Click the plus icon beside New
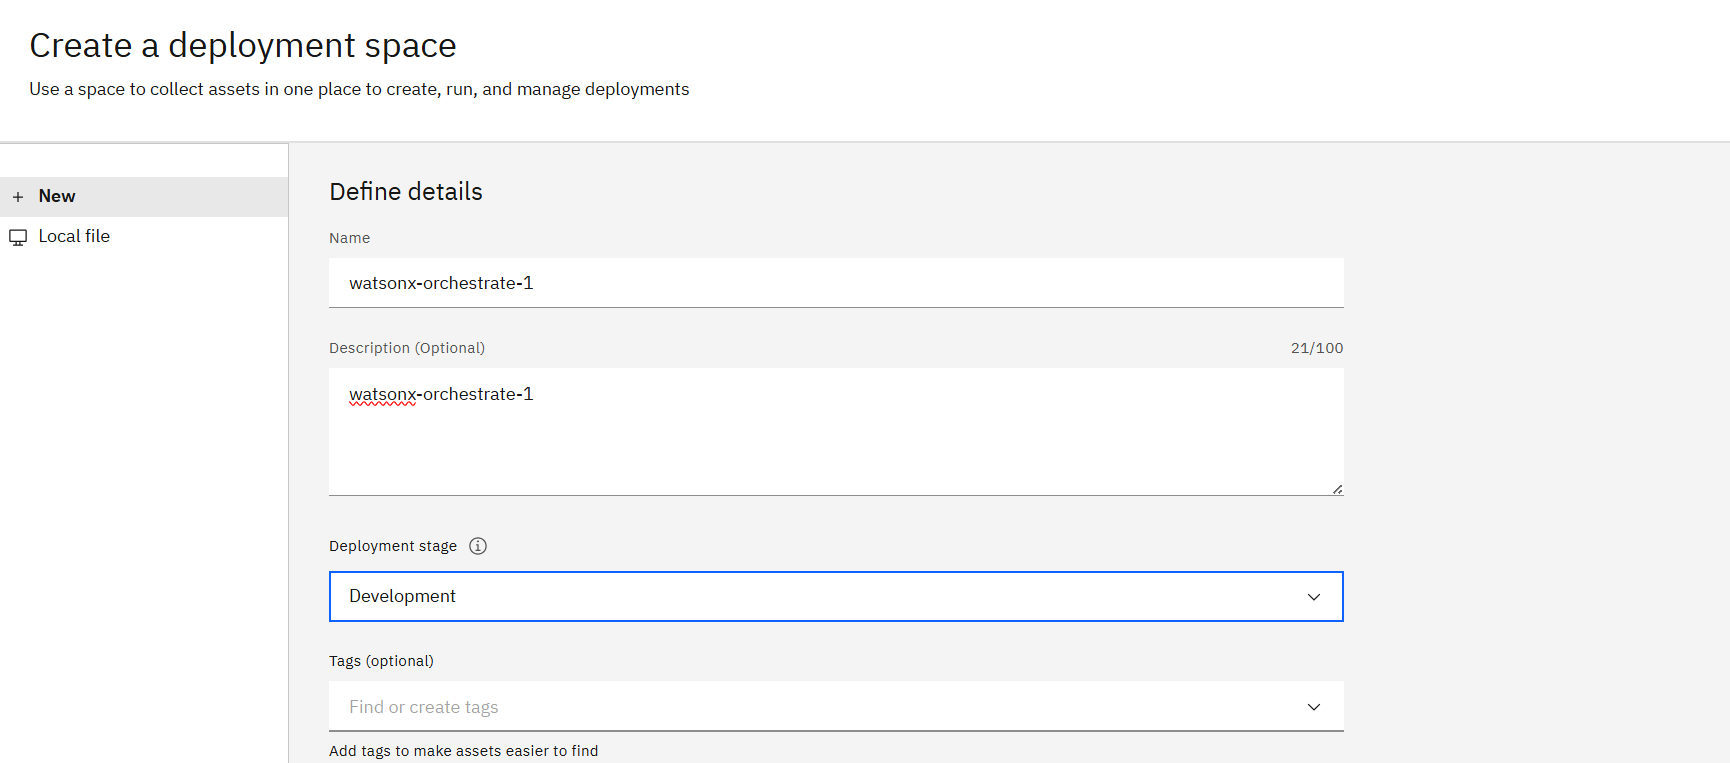 (x=18, y=197)
